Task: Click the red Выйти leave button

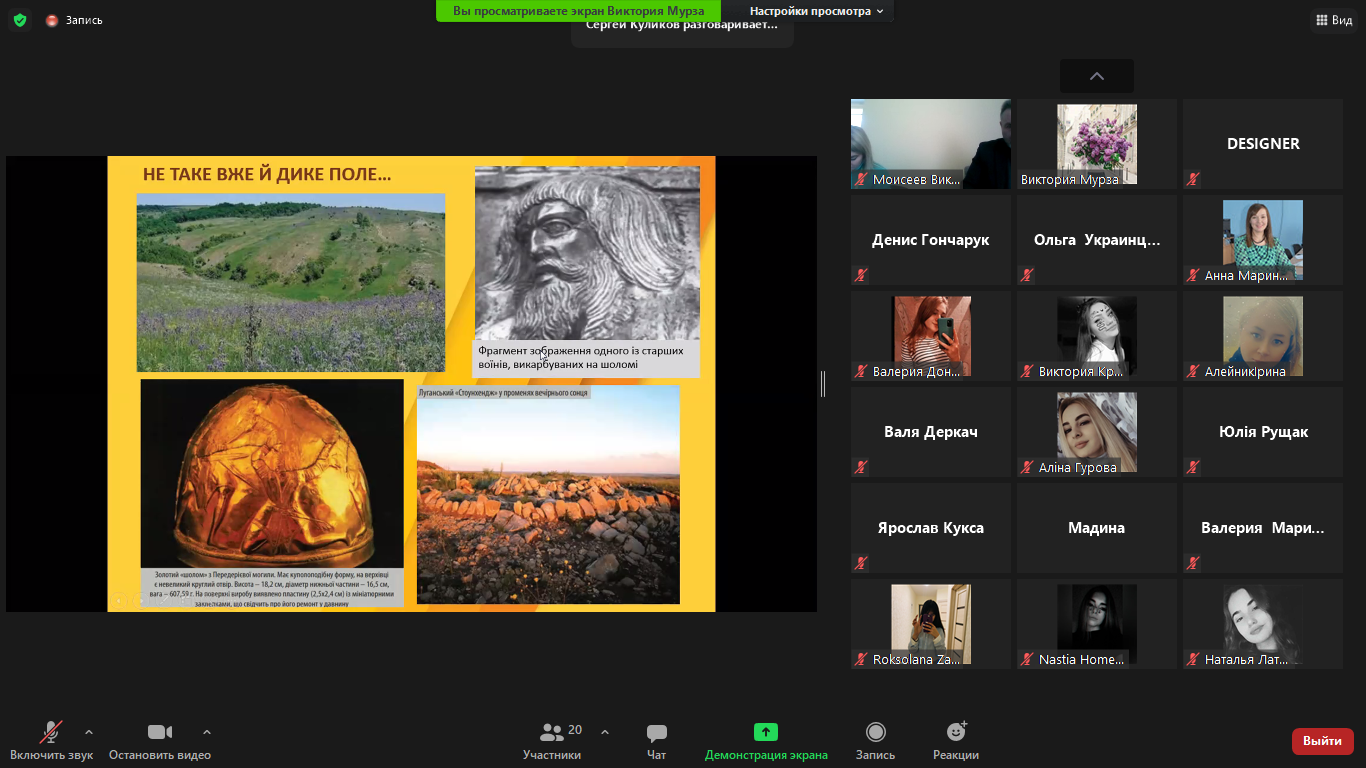Action: pos(1322,741)
